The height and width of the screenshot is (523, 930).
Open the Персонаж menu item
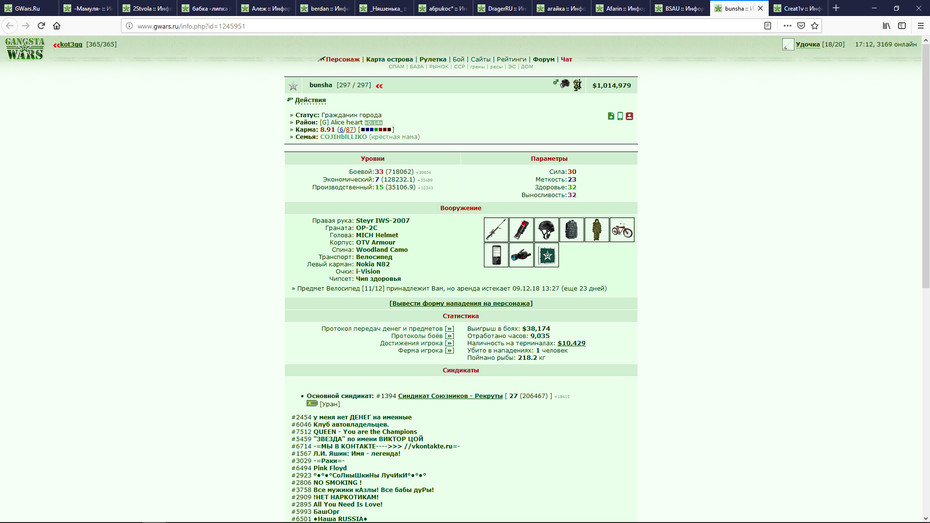click(342, 59)
